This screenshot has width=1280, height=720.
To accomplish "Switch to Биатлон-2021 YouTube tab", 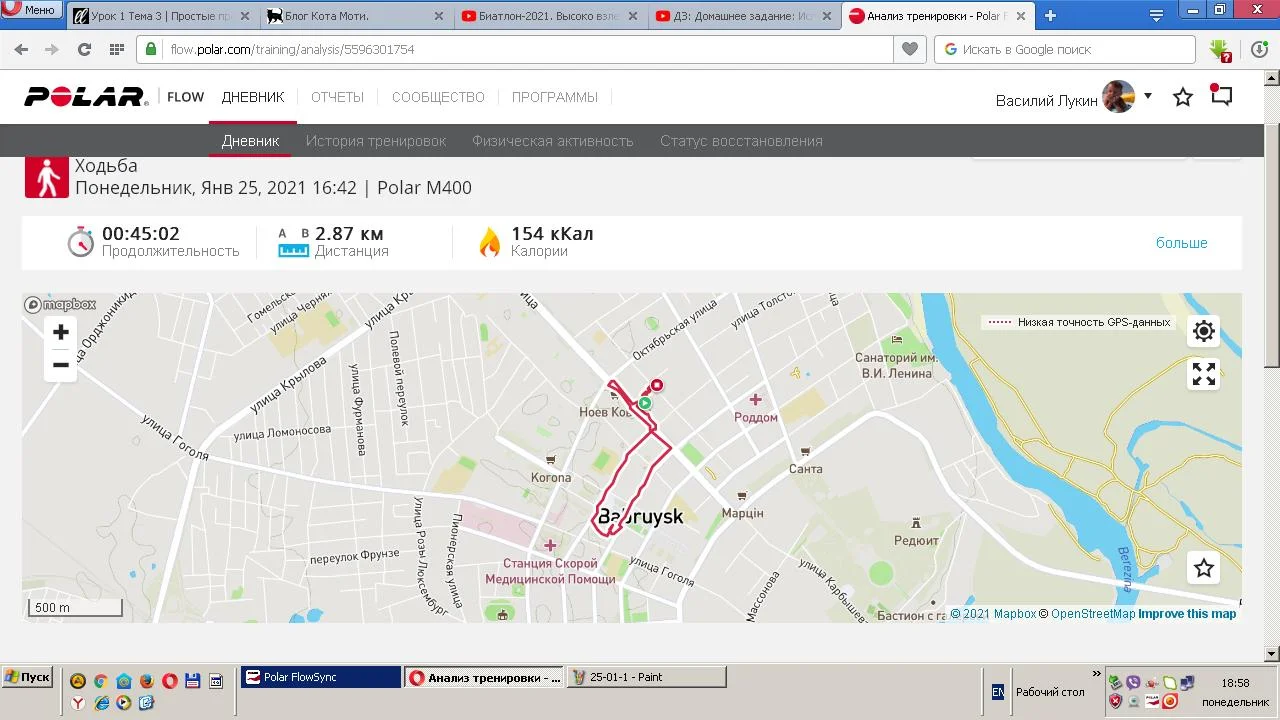I will 549,16.
